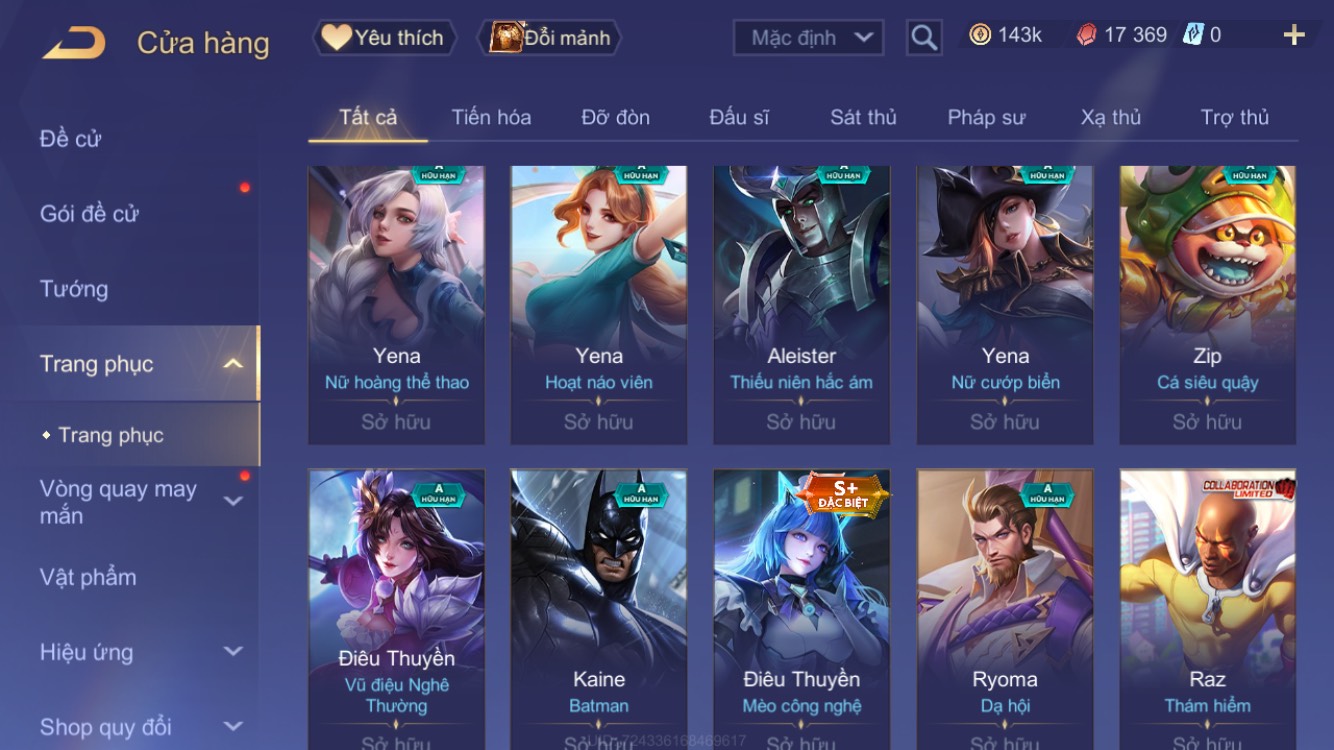Tap the plus icon to add currency

(1294, 36)
